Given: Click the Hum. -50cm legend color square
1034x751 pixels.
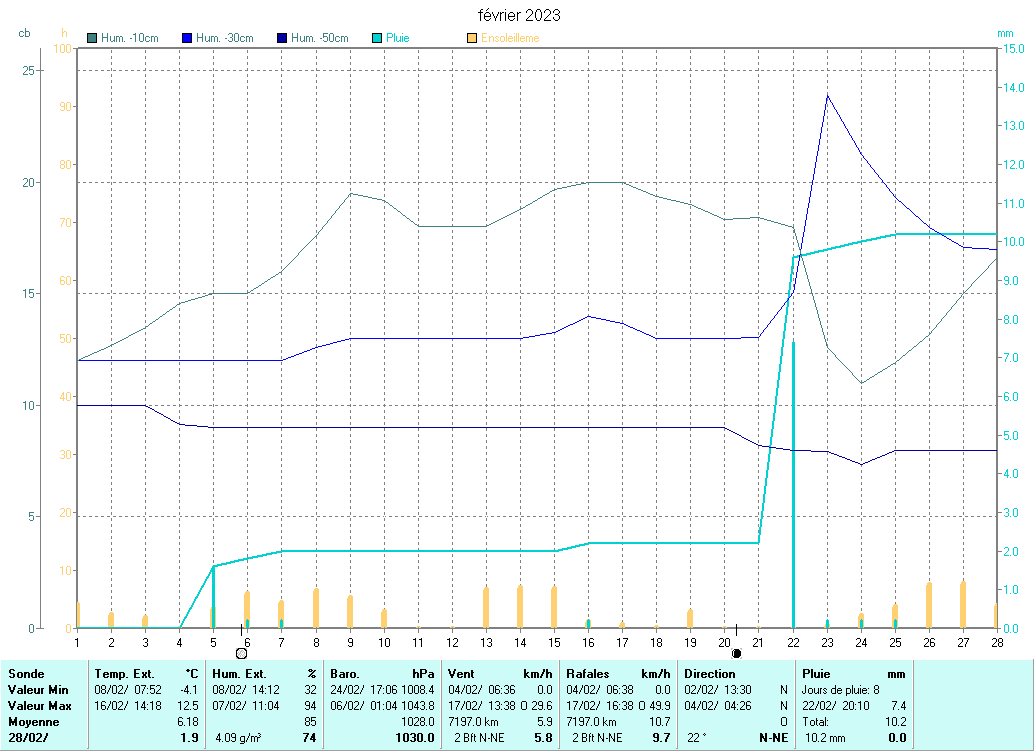Looking at the screenshot, I should pyautogui.click(x=282, y=39).
